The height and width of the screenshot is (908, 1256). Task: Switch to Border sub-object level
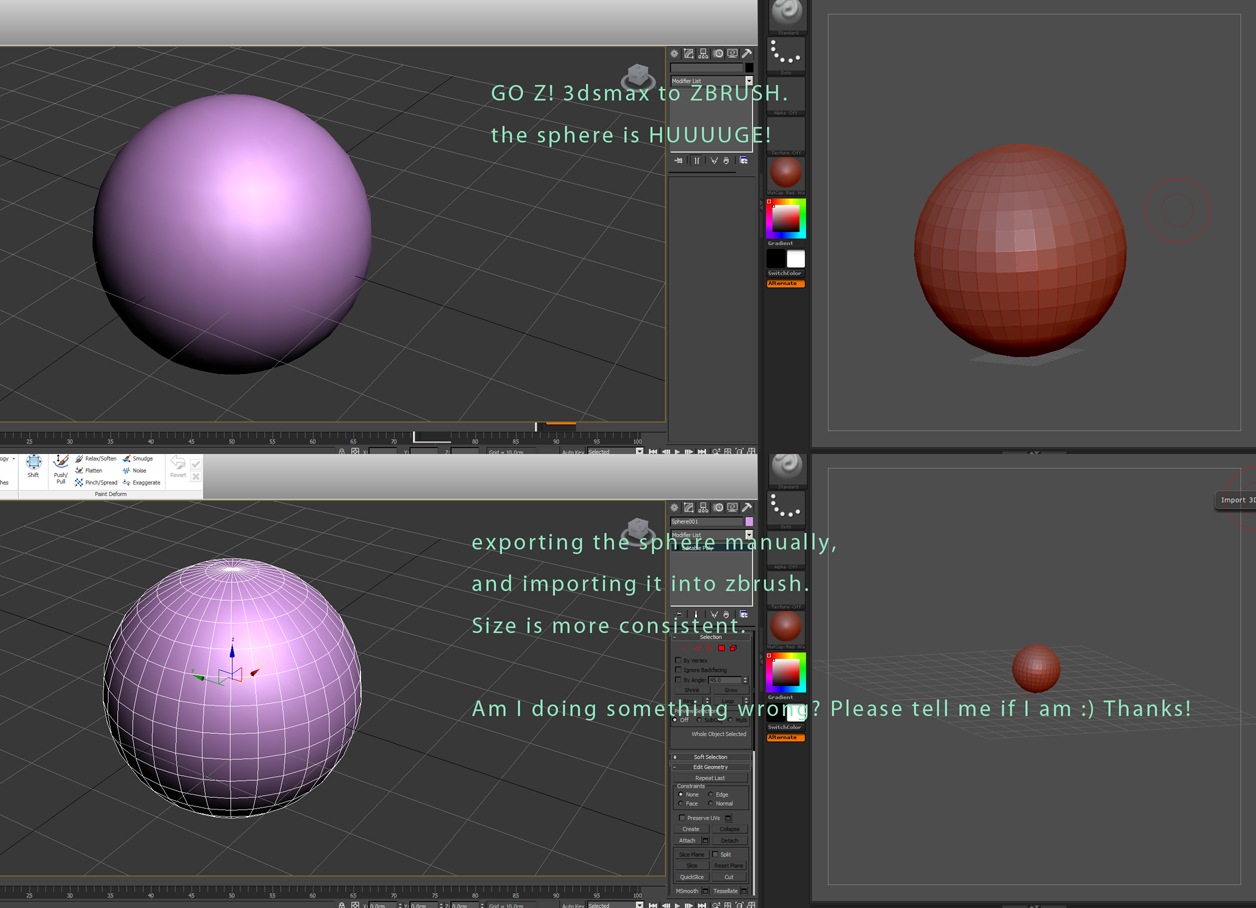tap(709, 648)
